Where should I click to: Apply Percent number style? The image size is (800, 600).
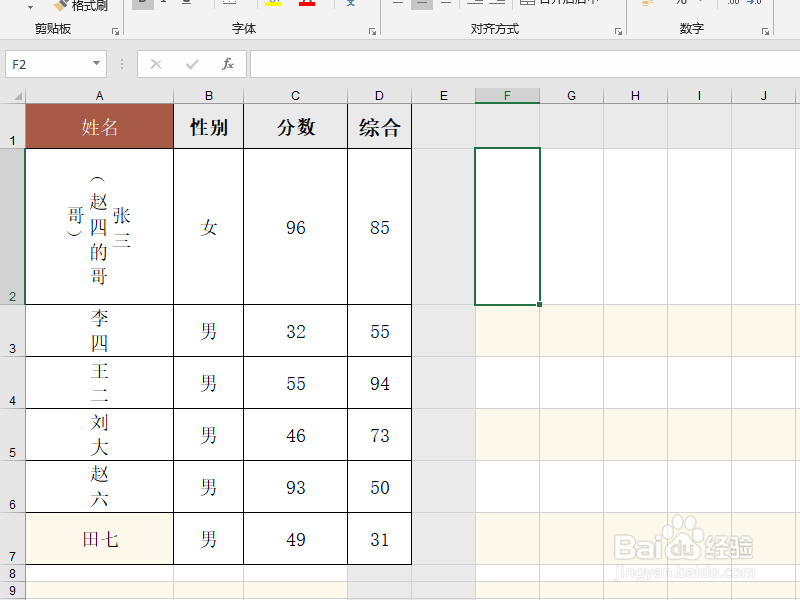pos(680,5)
